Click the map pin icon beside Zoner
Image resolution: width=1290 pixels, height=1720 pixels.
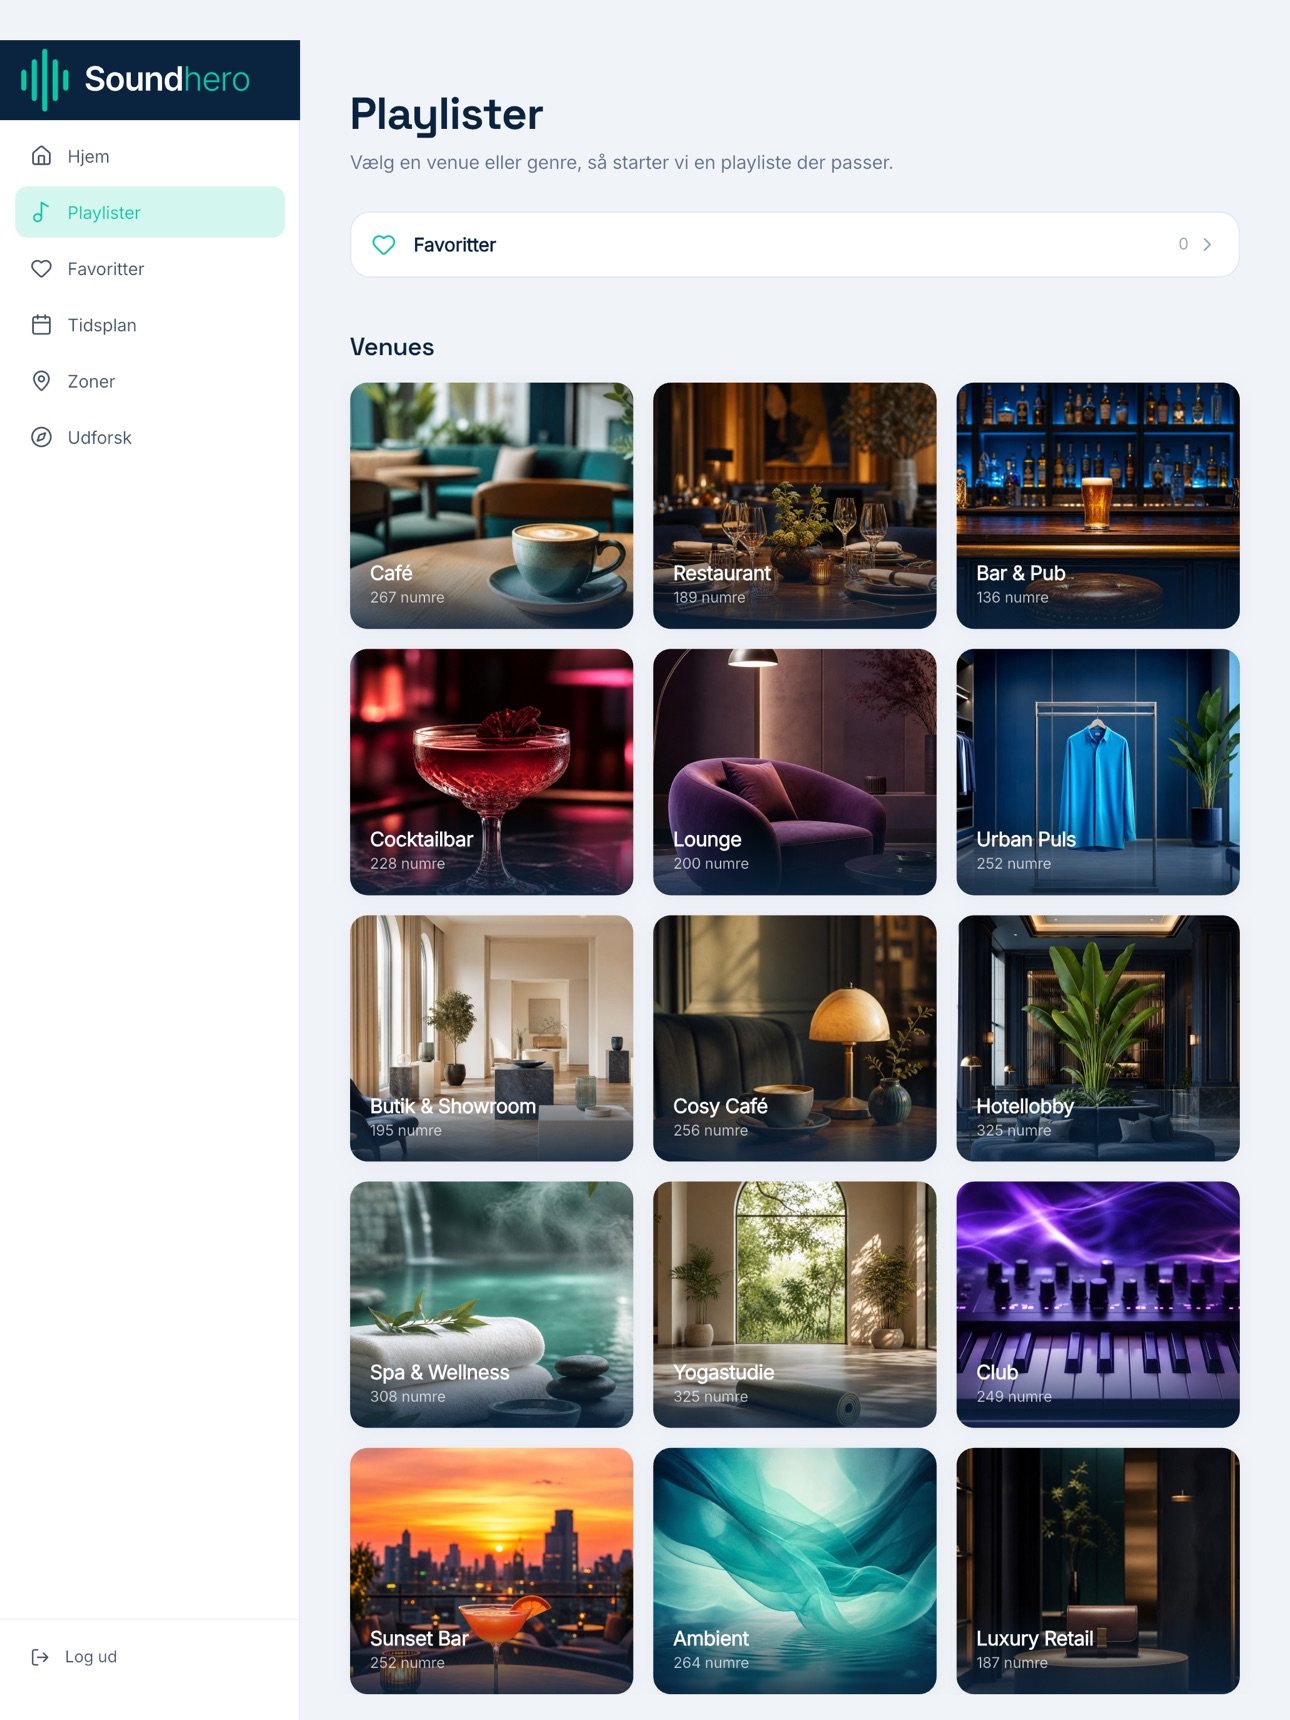pyautogui.click(x=41, y=380)
